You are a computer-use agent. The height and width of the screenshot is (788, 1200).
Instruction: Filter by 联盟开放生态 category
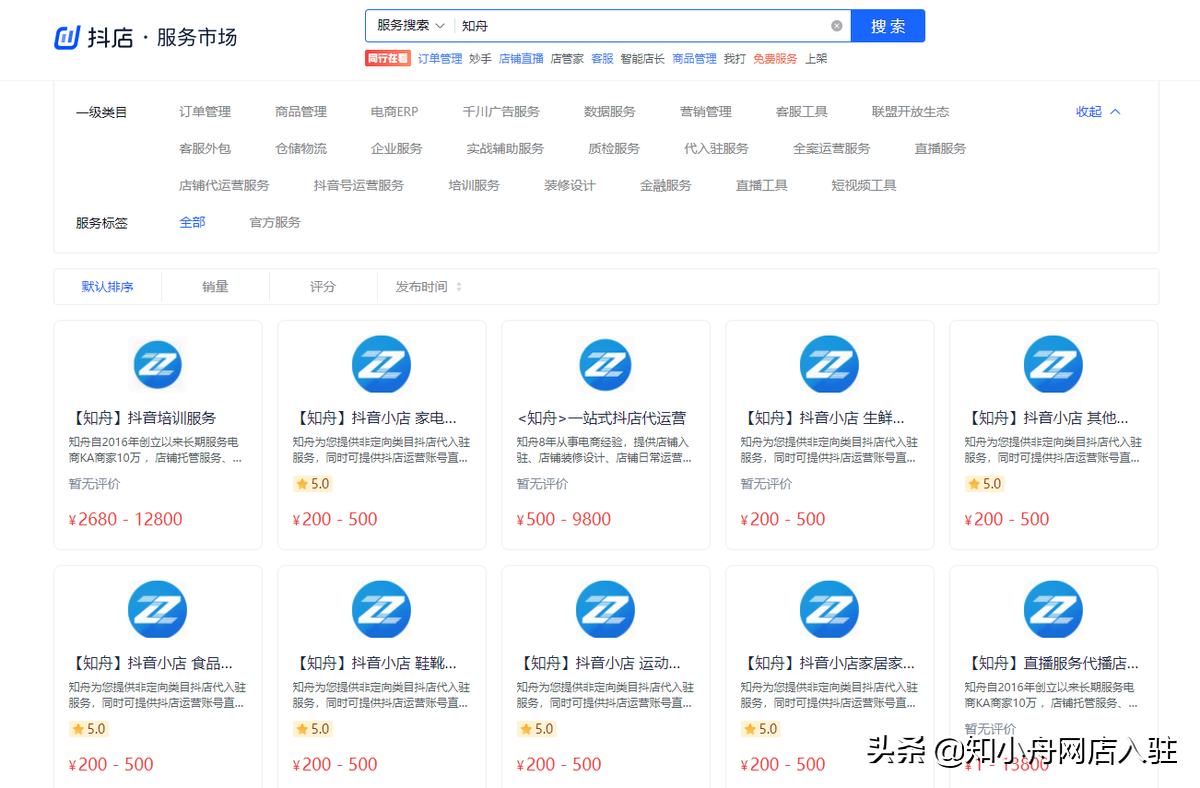[911, 112]
